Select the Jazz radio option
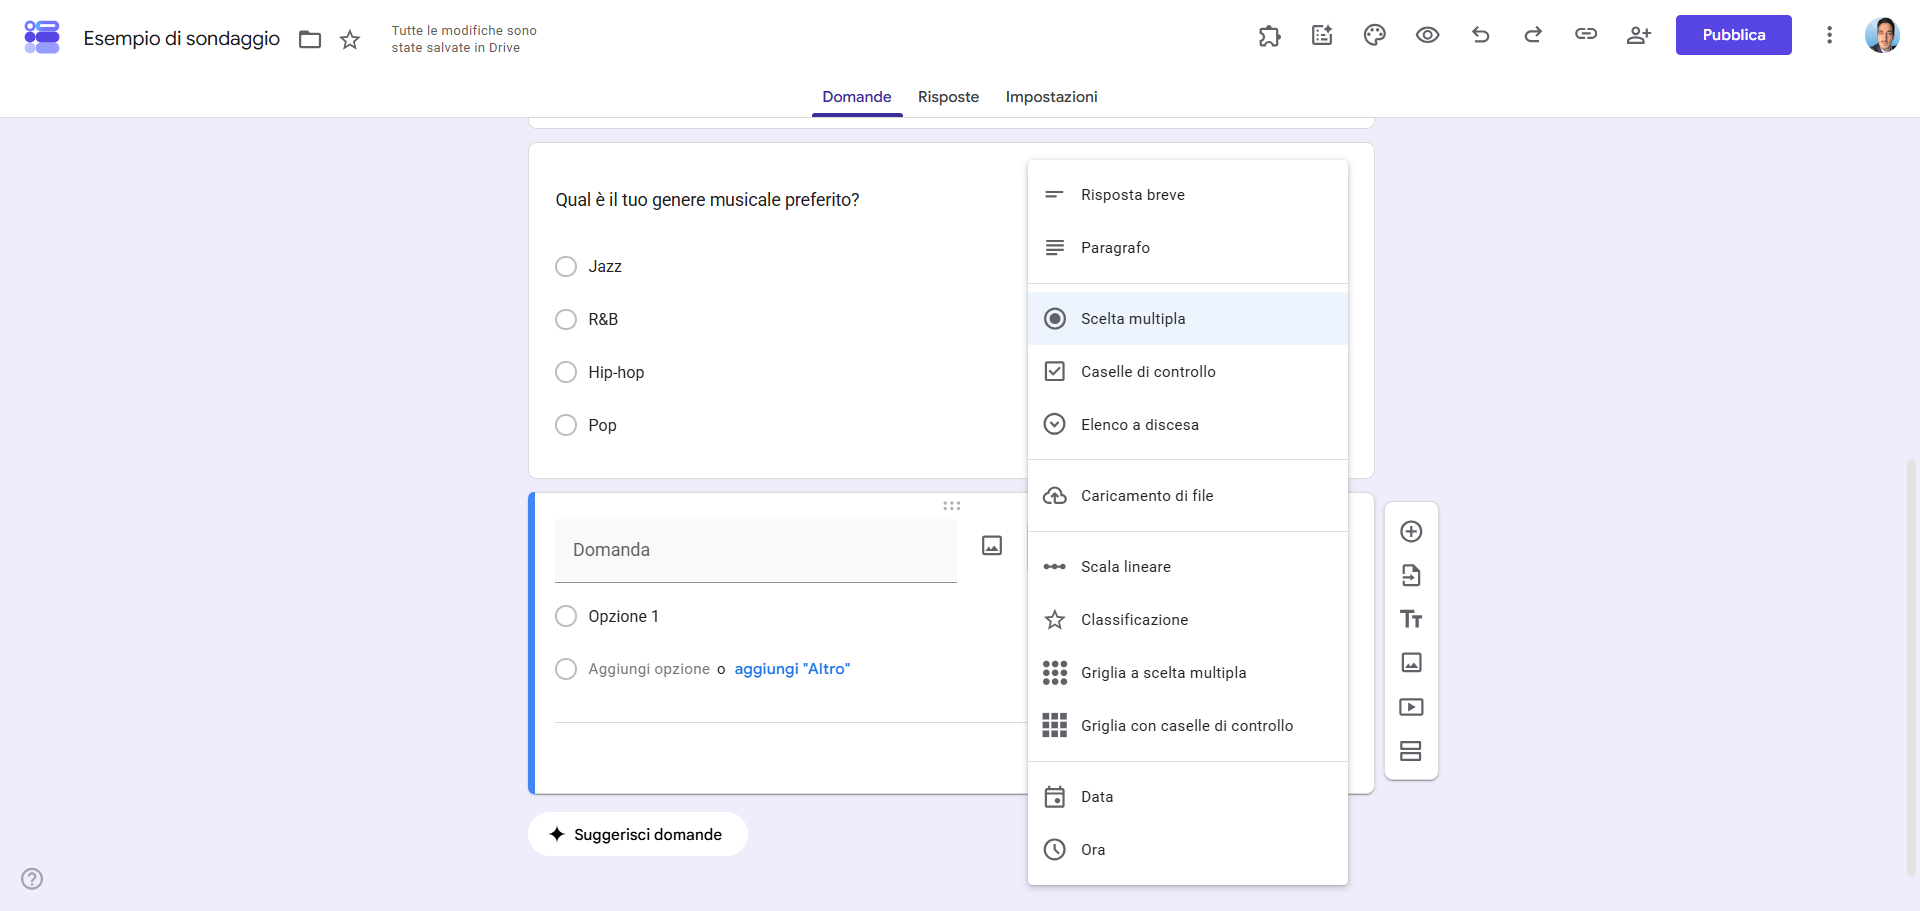 pyautogui.click(x=566, y=266)
